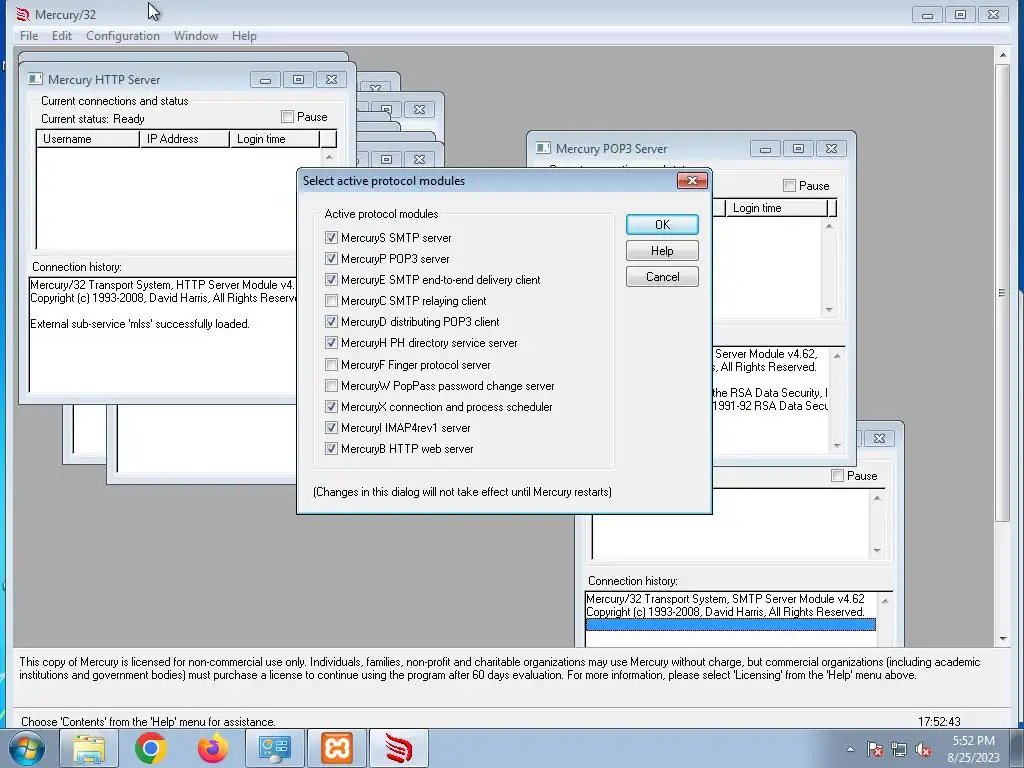Minimize the Mercury POP3 Server window
The image size is (1024, 768).
[765, 149]
